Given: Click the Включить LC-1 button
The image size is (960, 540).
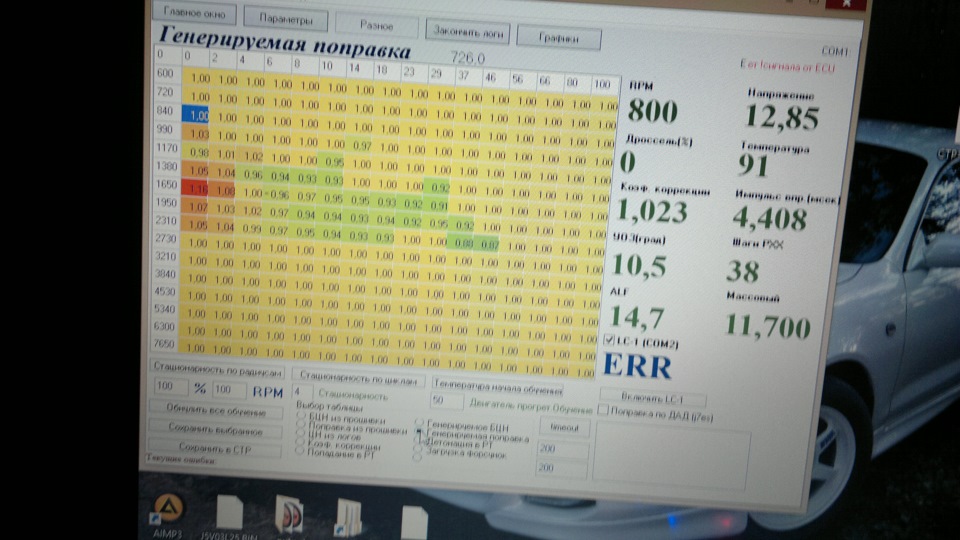Looking at the screenshot, I should (x=653, y=398).
